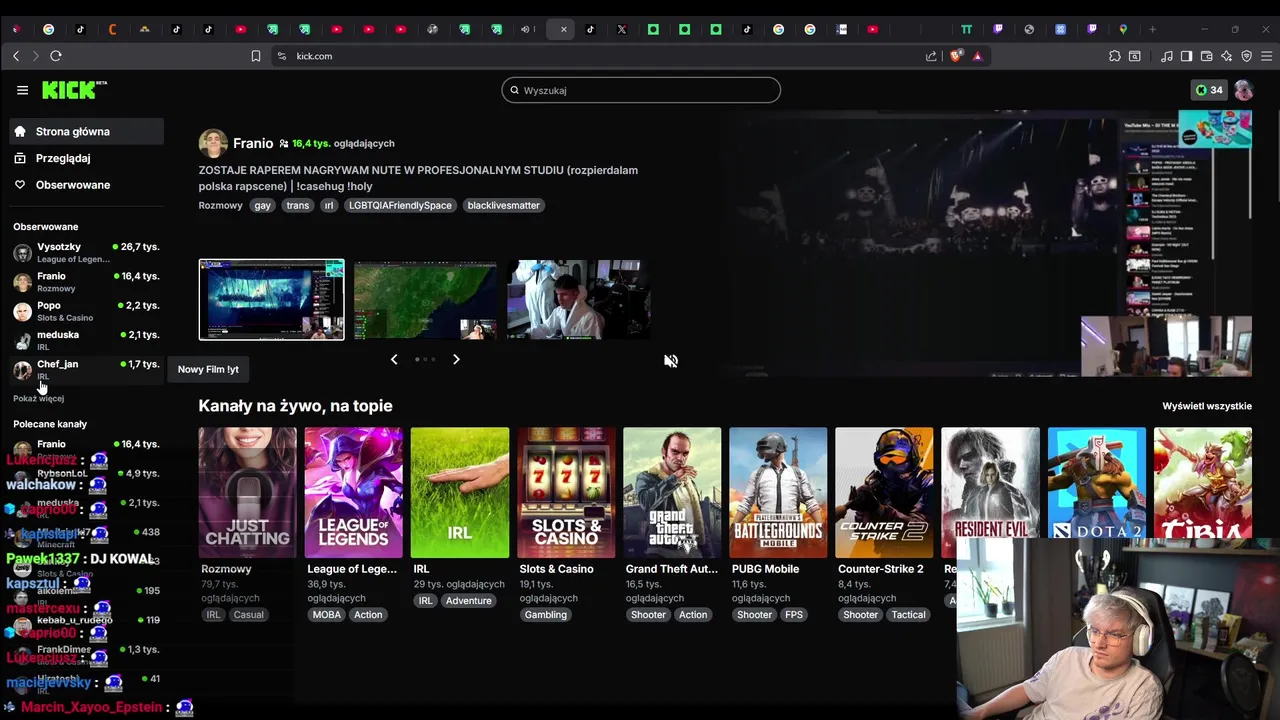
Task: Switch to the green TT tab
Action: [x=966, y=29]
